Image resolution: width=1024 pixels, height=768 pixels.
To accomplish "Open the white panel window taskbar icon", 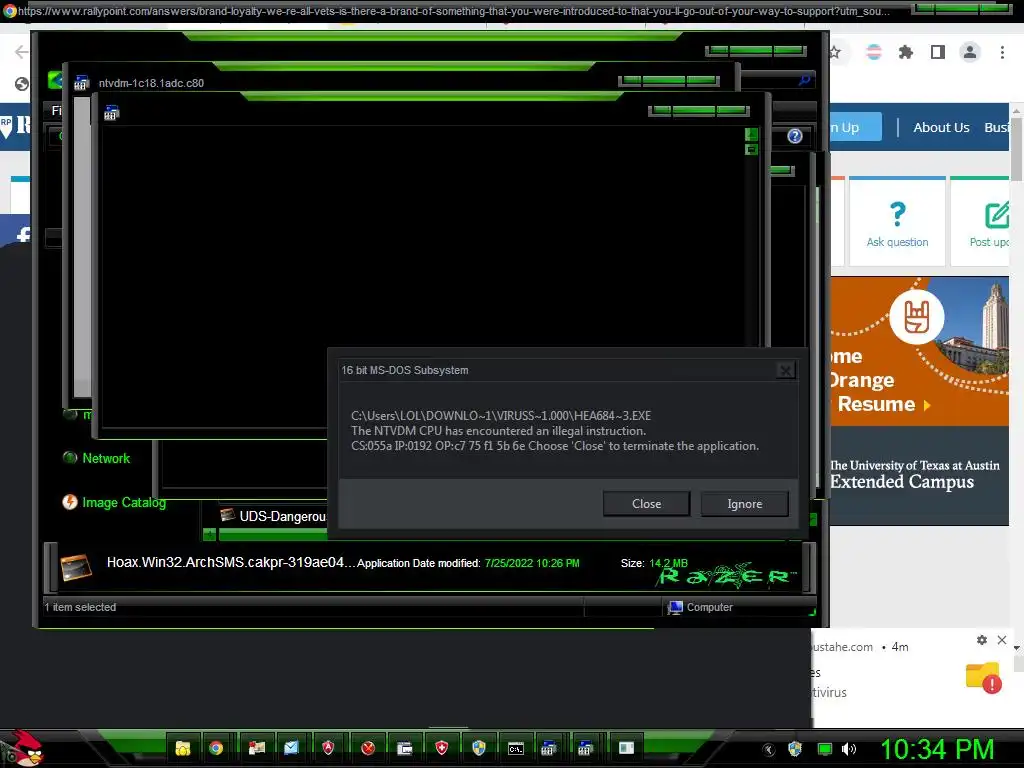I will click(x=626, y=748).
